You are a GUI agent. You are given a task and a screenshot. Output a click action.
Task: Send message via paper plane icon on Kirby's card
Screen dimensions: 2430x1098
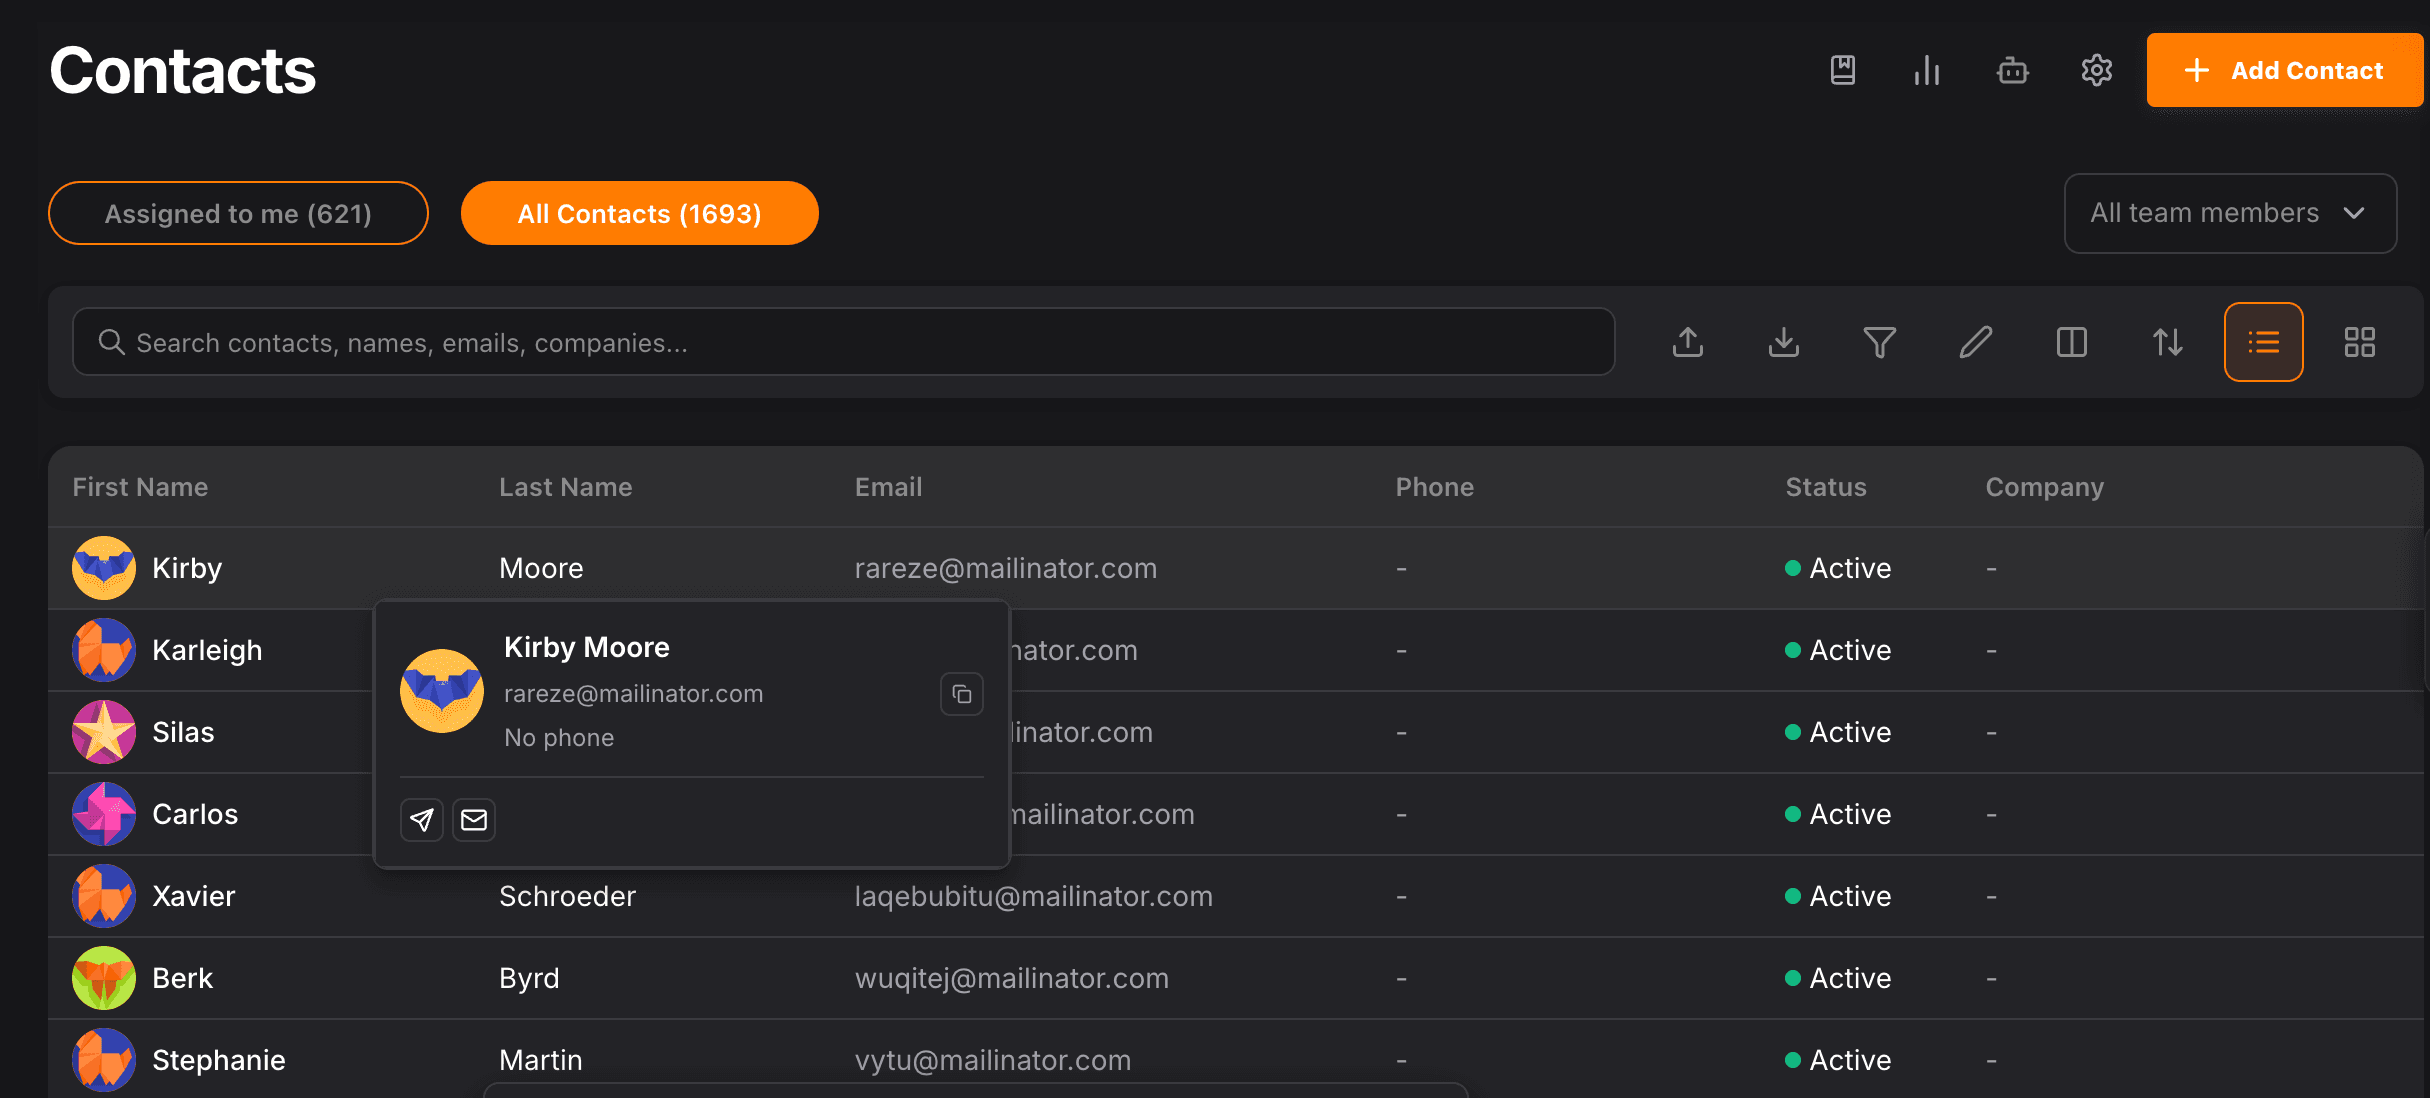421,819
